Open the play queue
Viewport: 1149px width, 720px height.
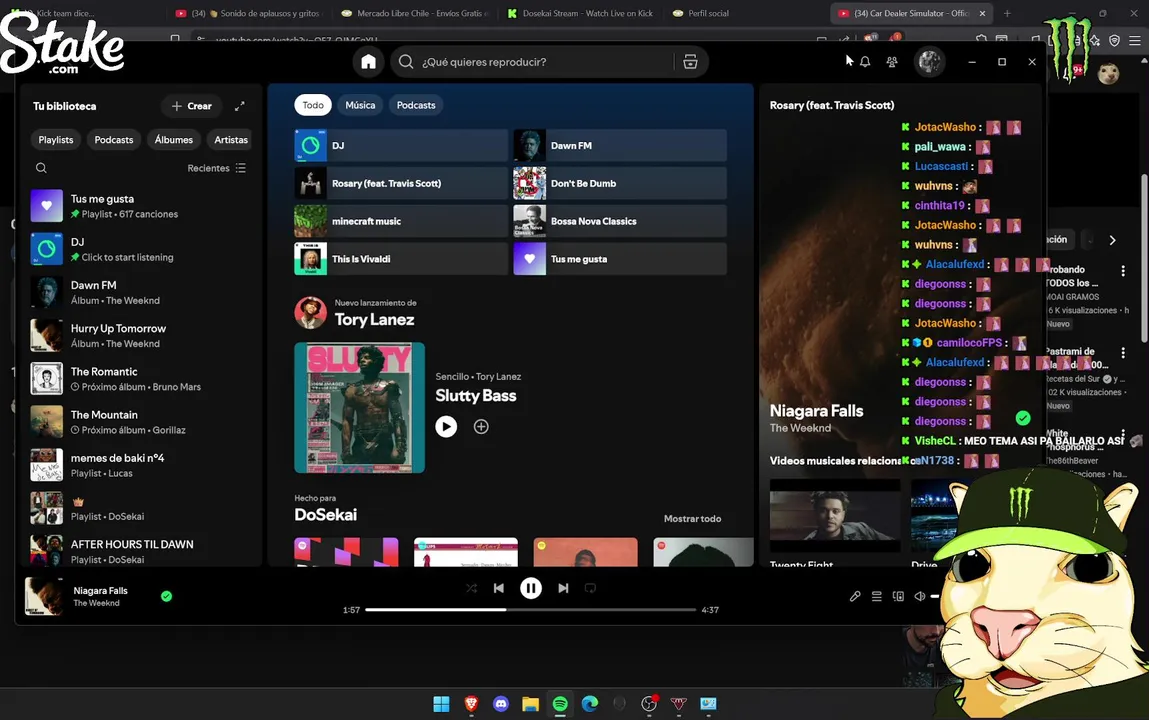tap(876, 596)
